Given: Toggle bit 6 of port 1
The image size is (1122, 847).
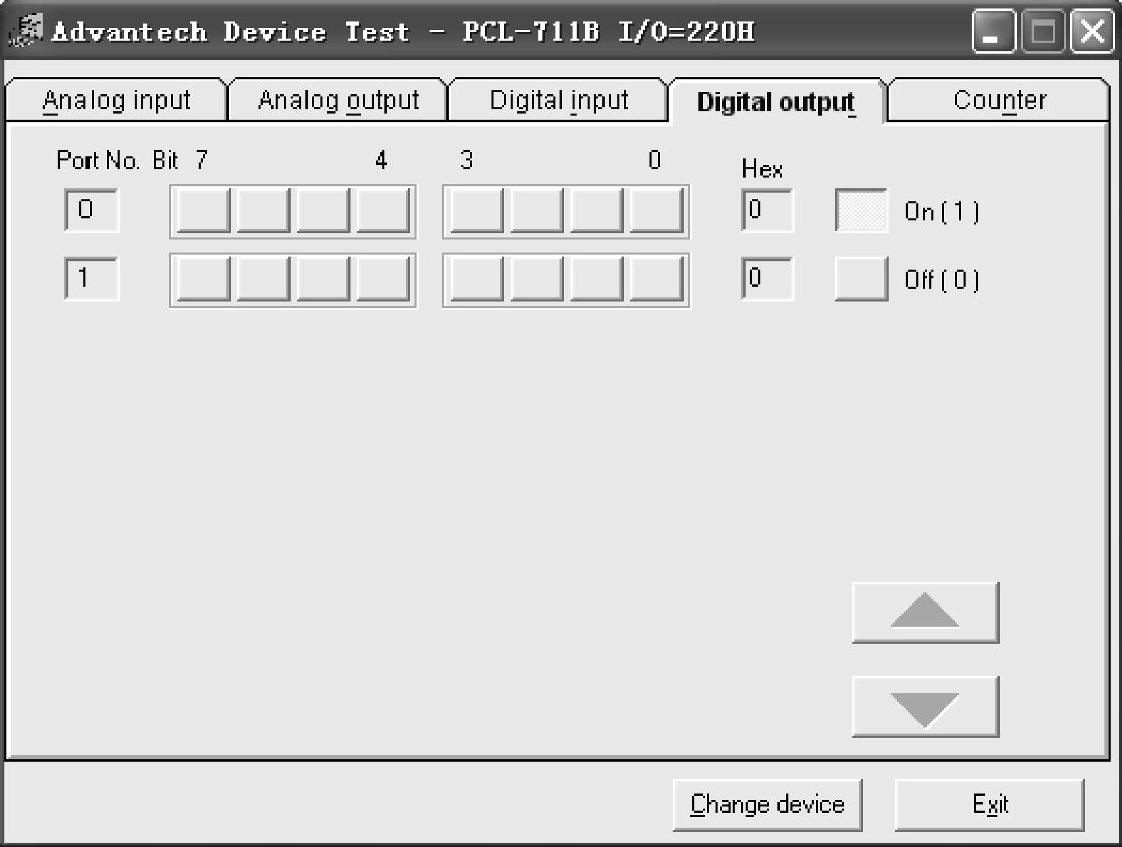Looking at the screenshot, I should click(263, 279).
